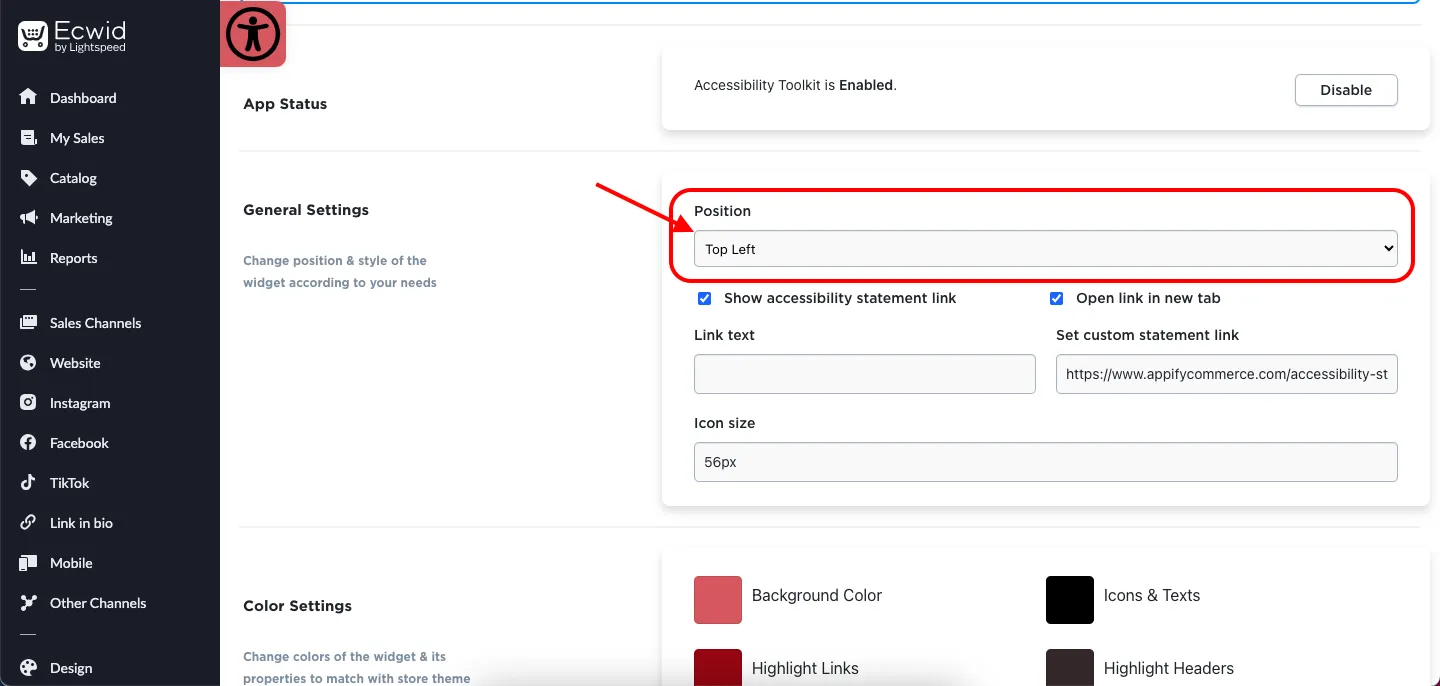The width and height of the screenshot is (1440, 686).
Task: Click the General Settings heading
Action: pos(306,210)
